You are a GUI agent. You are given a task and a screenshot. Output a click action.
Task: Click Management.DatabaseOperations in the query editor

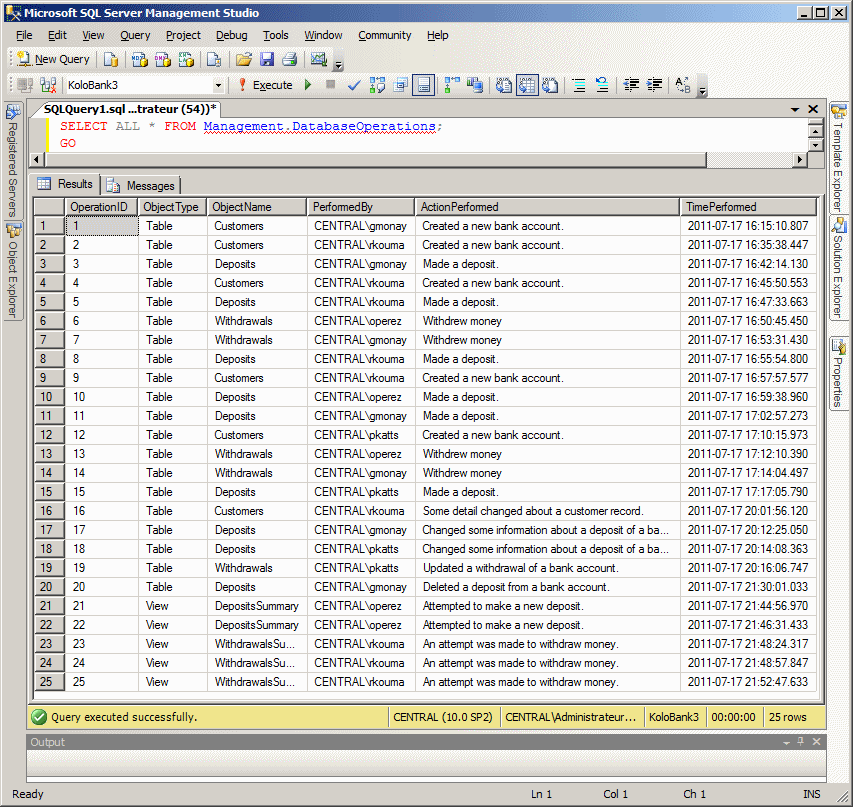tap(319, 126)
